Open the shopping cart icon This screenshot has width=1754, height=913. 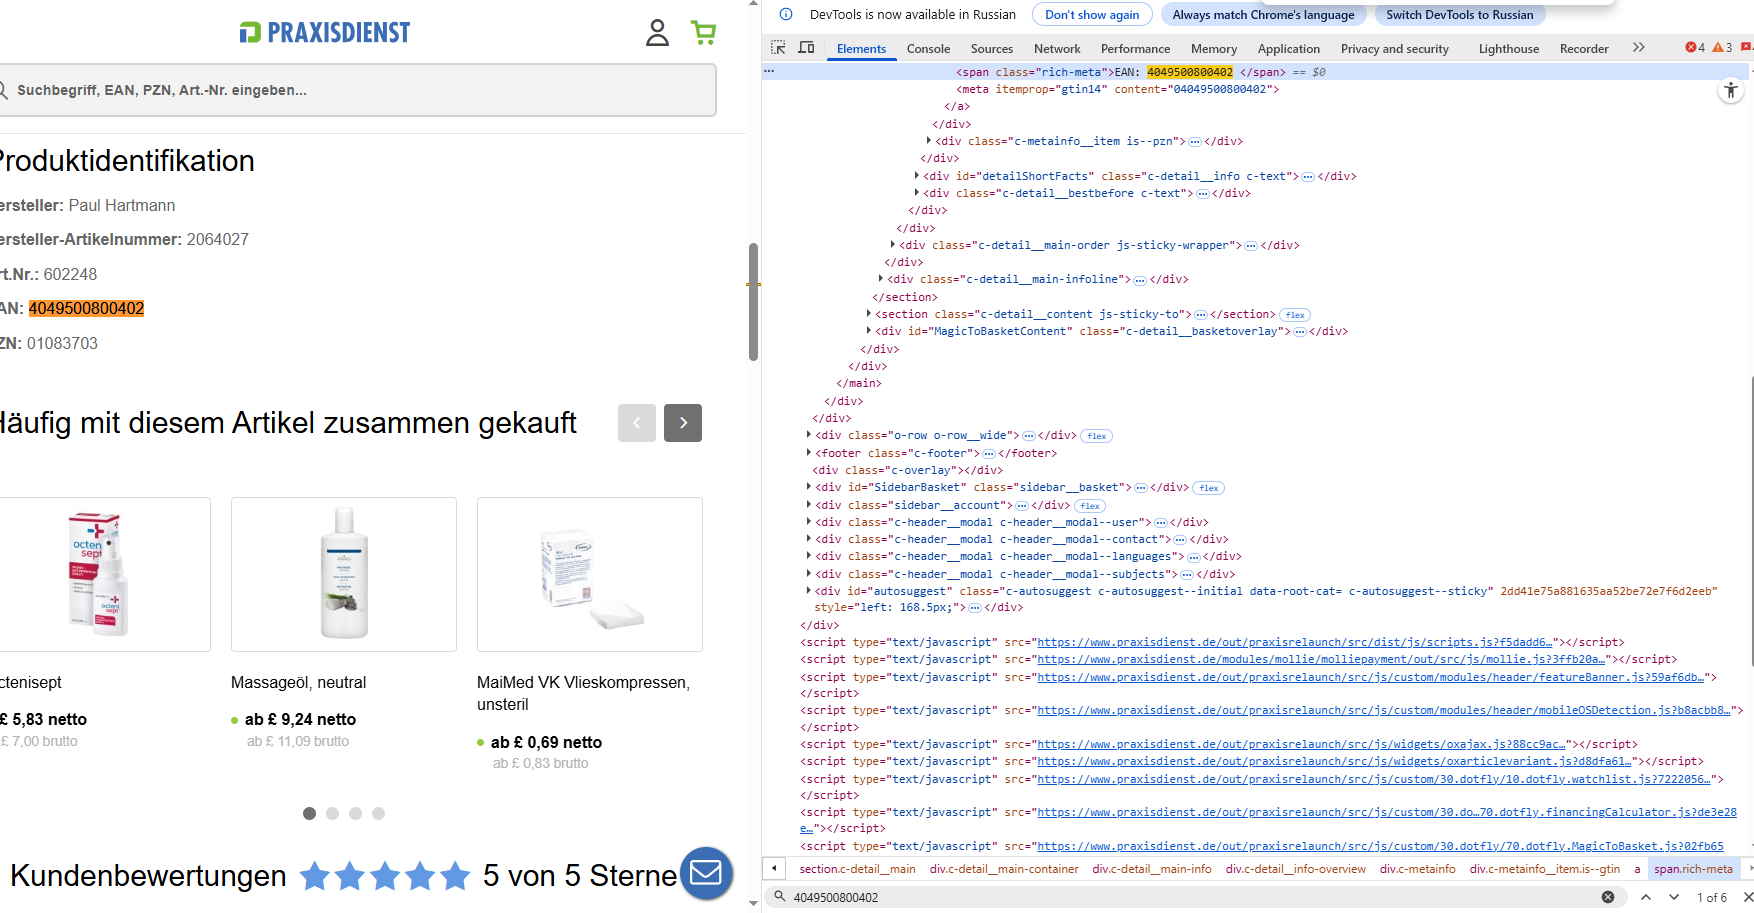[703, 33]
